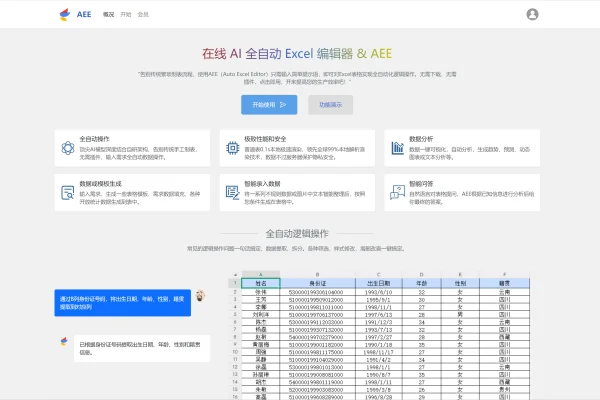This screenshot has height=400, width=600.
Task: Click the 数据或模板生成 card title
Action: coord(101,184)
